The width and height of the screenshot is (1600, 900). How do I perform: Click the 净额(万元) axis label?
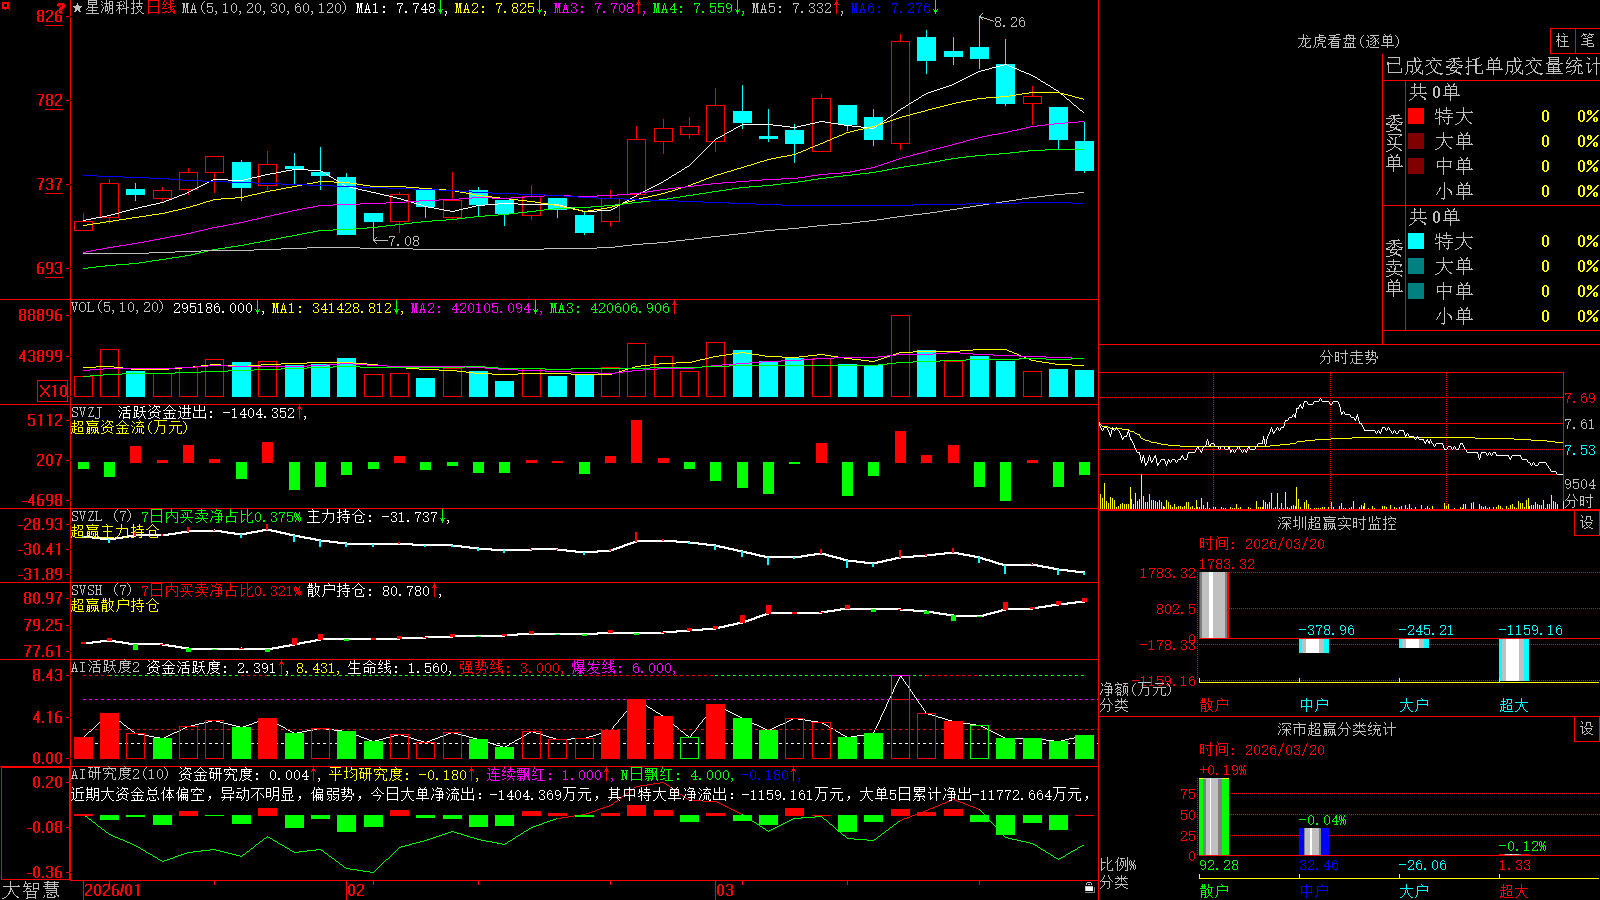1135,689
